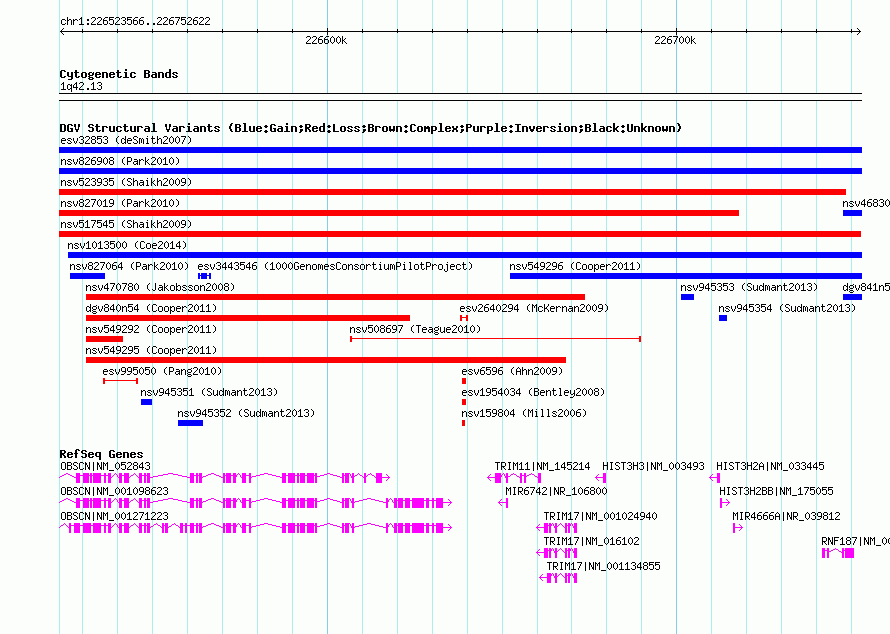890x634 pixels.
Task: Open nsv523935 (Shaikh2009) variant label
Action: (x=126, y=182)
